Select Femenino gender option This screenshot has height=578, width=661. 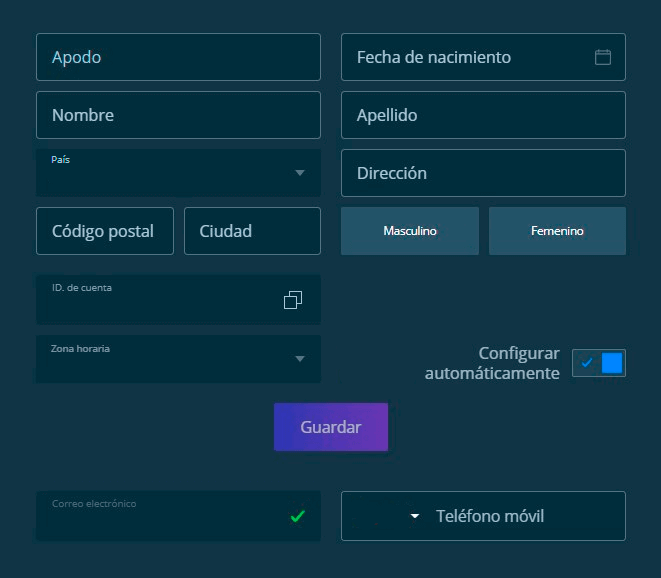click(557, 231)
